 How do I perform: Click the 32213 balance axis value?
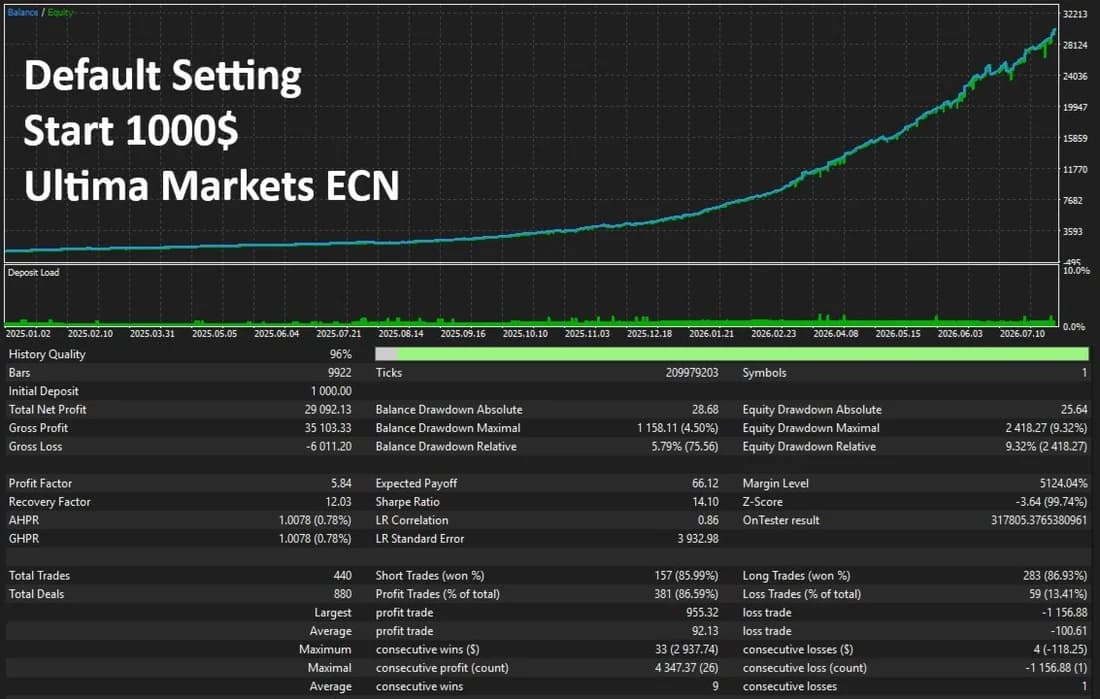(1075, 14)
